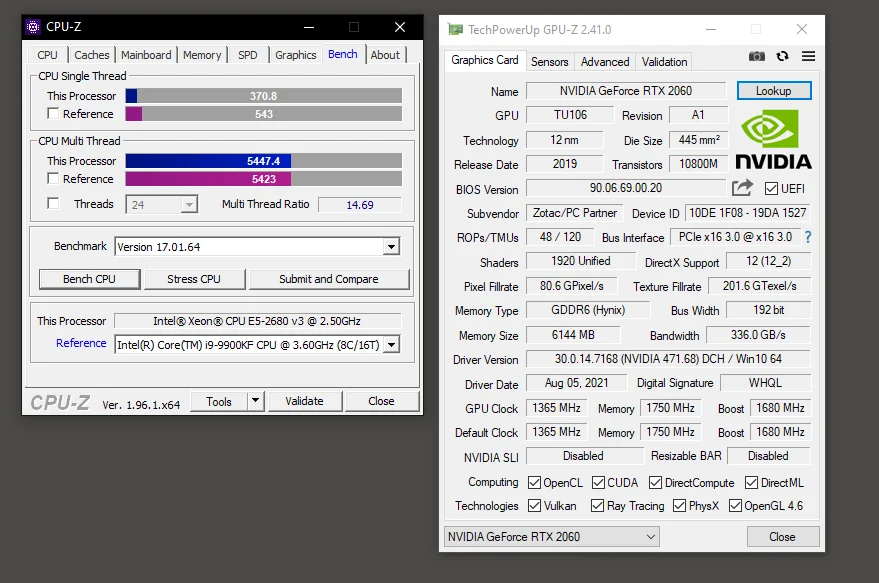Click the CPU-Z title bar app icon
This screenshot has width=879, height=583.
pos(33,26)
